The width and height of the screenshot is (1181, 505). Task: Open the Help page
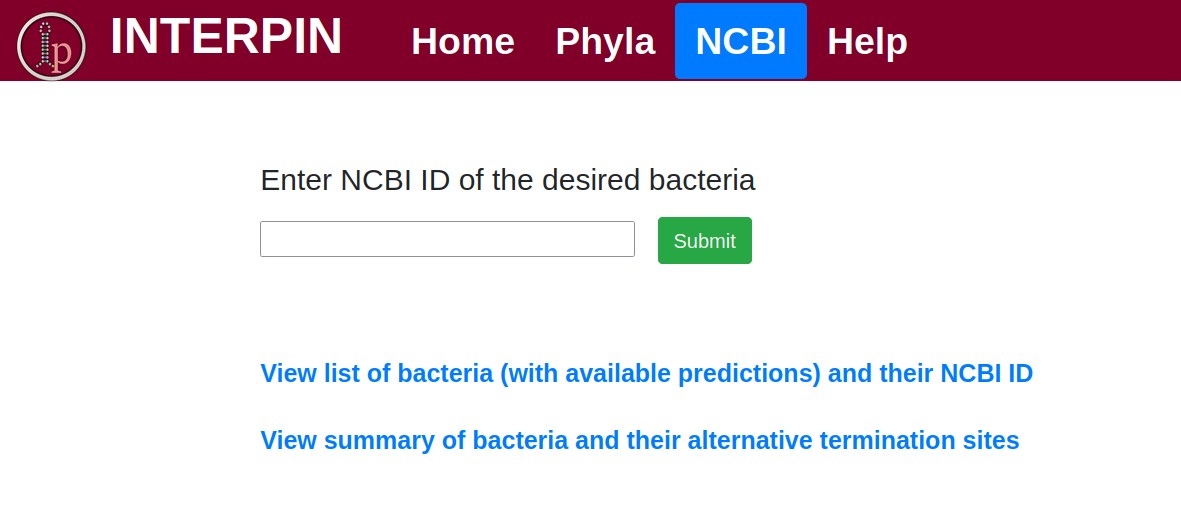(867, 41)
